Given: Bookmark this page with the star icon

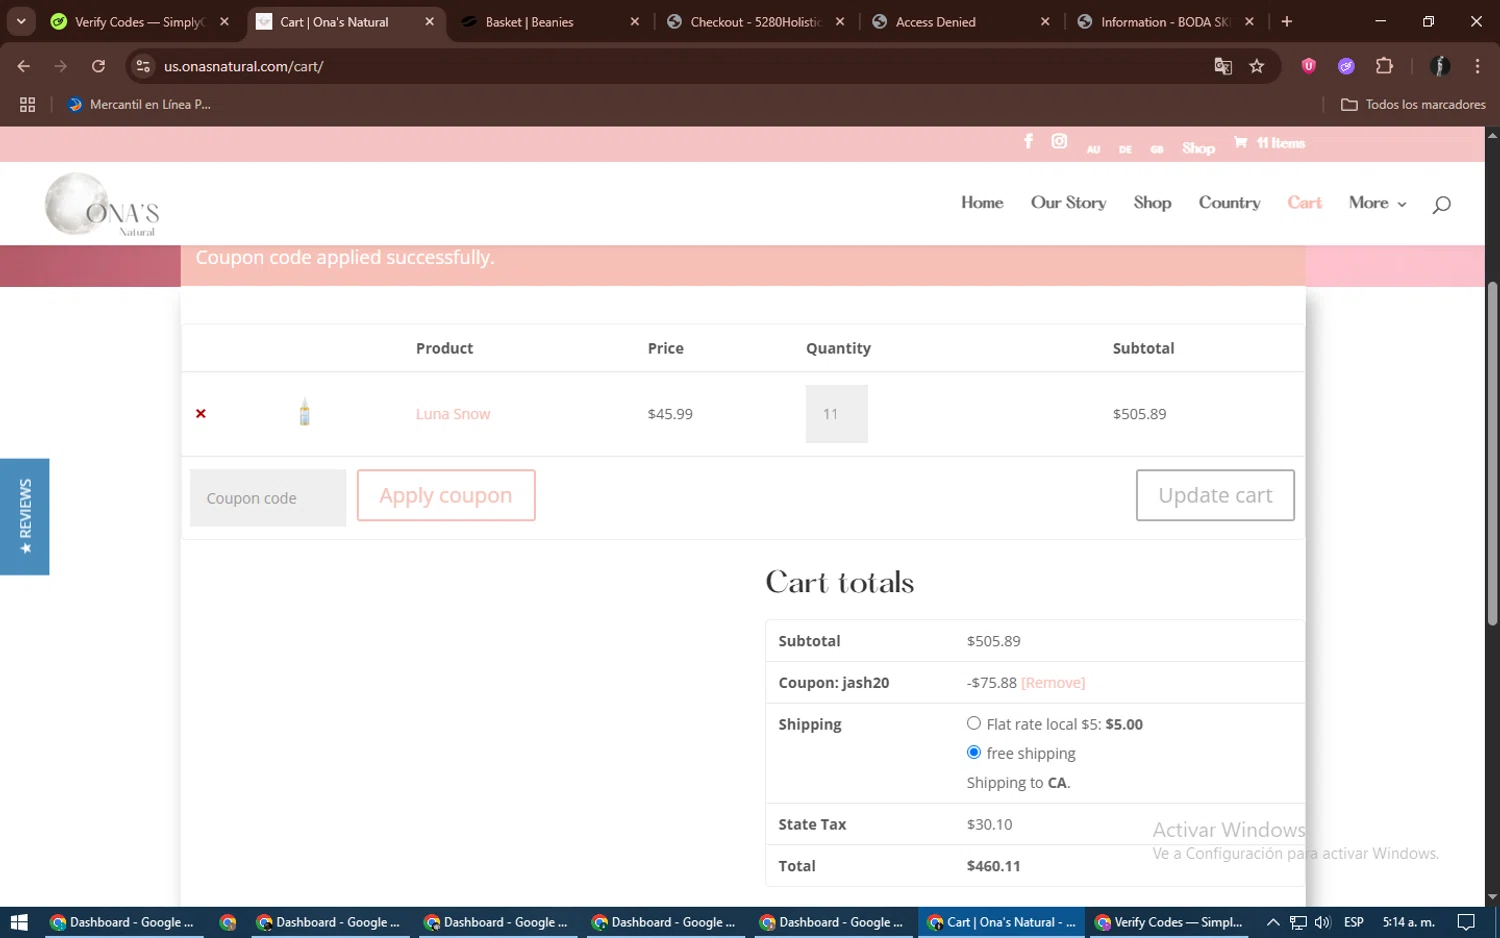Looking at the screenshot, I should [x=1257, y=66].
